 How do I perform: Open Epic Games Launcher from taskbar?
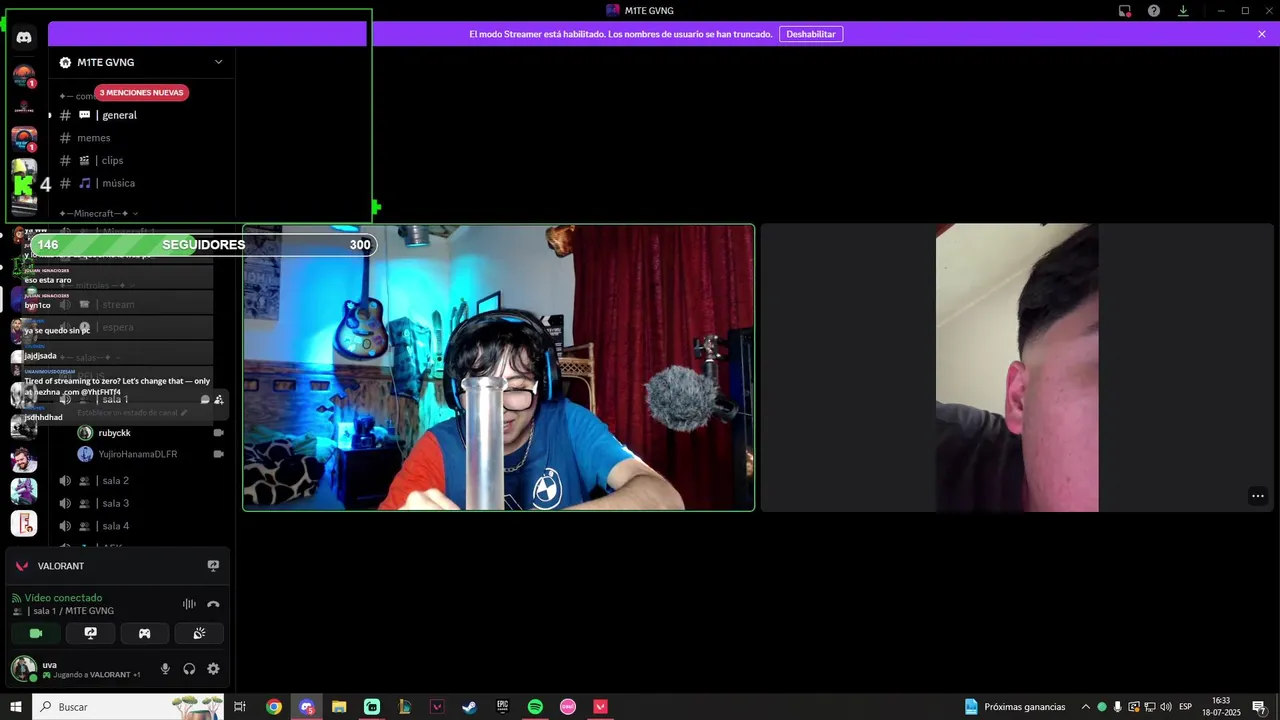[502, 707]
